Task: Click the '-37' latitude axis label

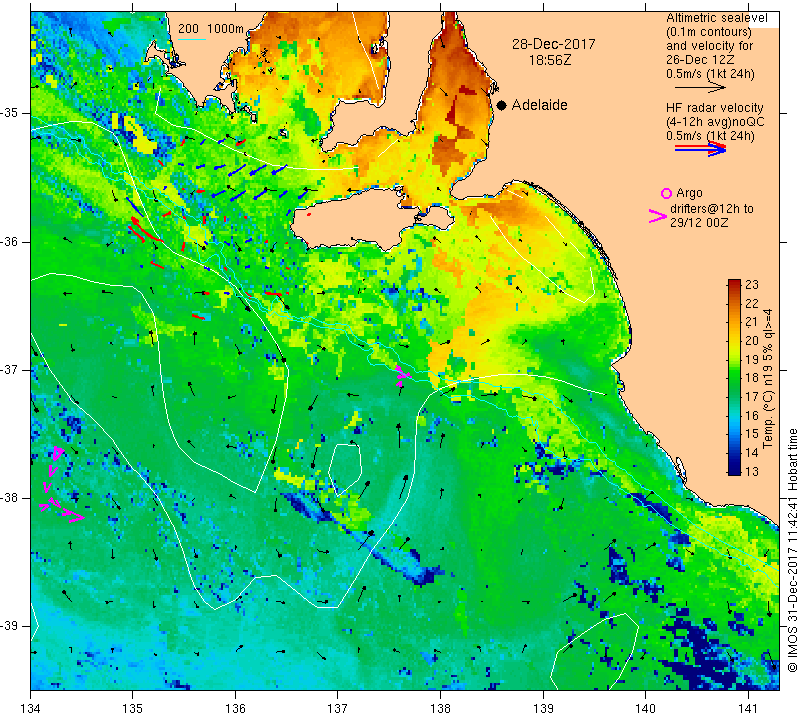Action: click(11, 369)
